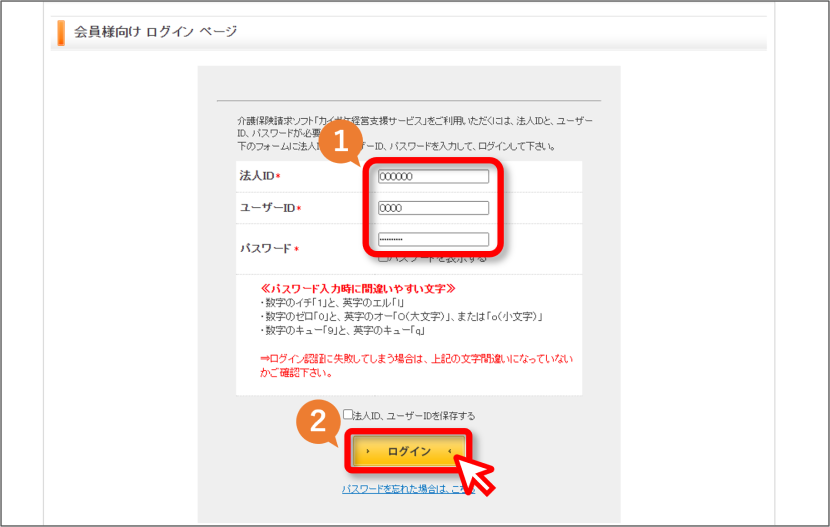Open the パスワードを忘れた場合は、こちら link
Viewport: 830px width, 527px height.
tap(408, 489)
